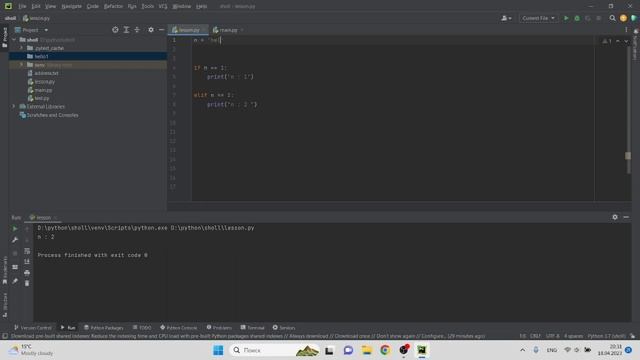Expand the .pytest_cache folder
Screen dimensions: 640x360
(21, 48)
